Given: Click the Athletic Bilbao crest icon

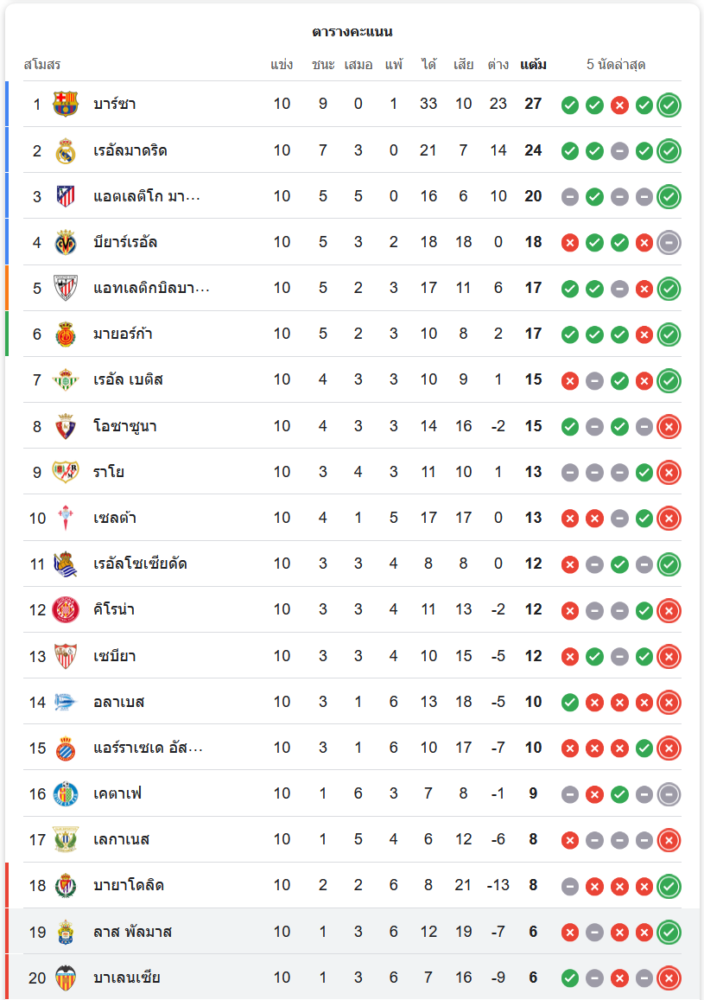Looking at the screenshot, I should [x=66, y=288].
